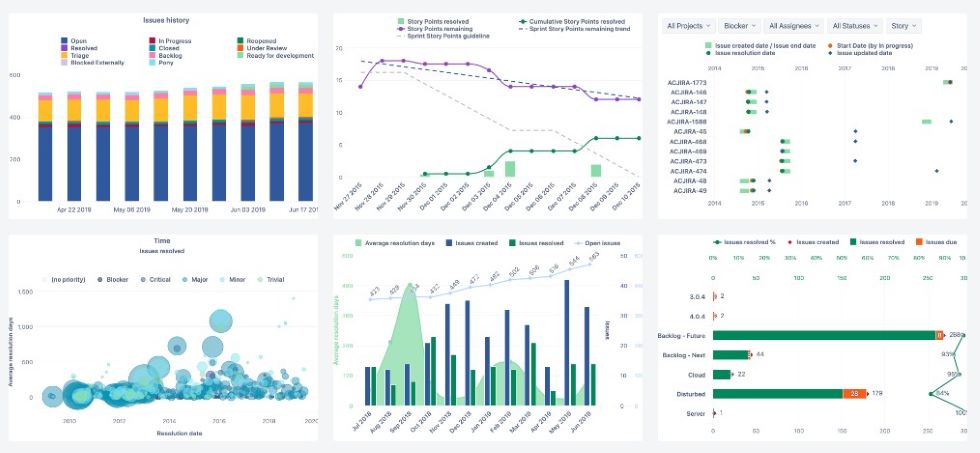Click the Issues due orange legend icon
The width and height of the screenshot is (980, 453).
[x=919, y=242]
